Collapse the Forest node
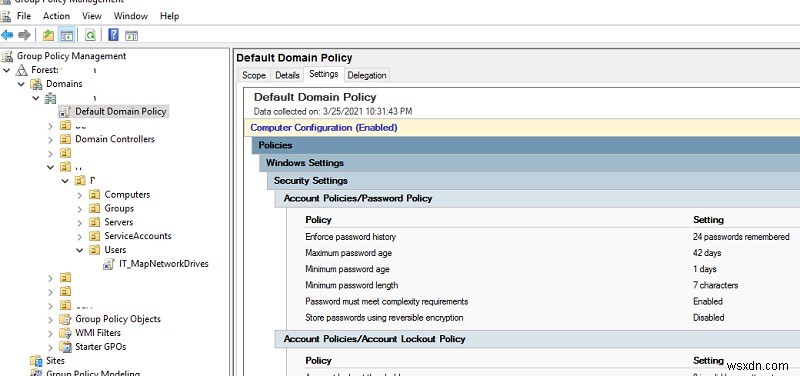Screen dimensions: 800x376 click(7, 70)
